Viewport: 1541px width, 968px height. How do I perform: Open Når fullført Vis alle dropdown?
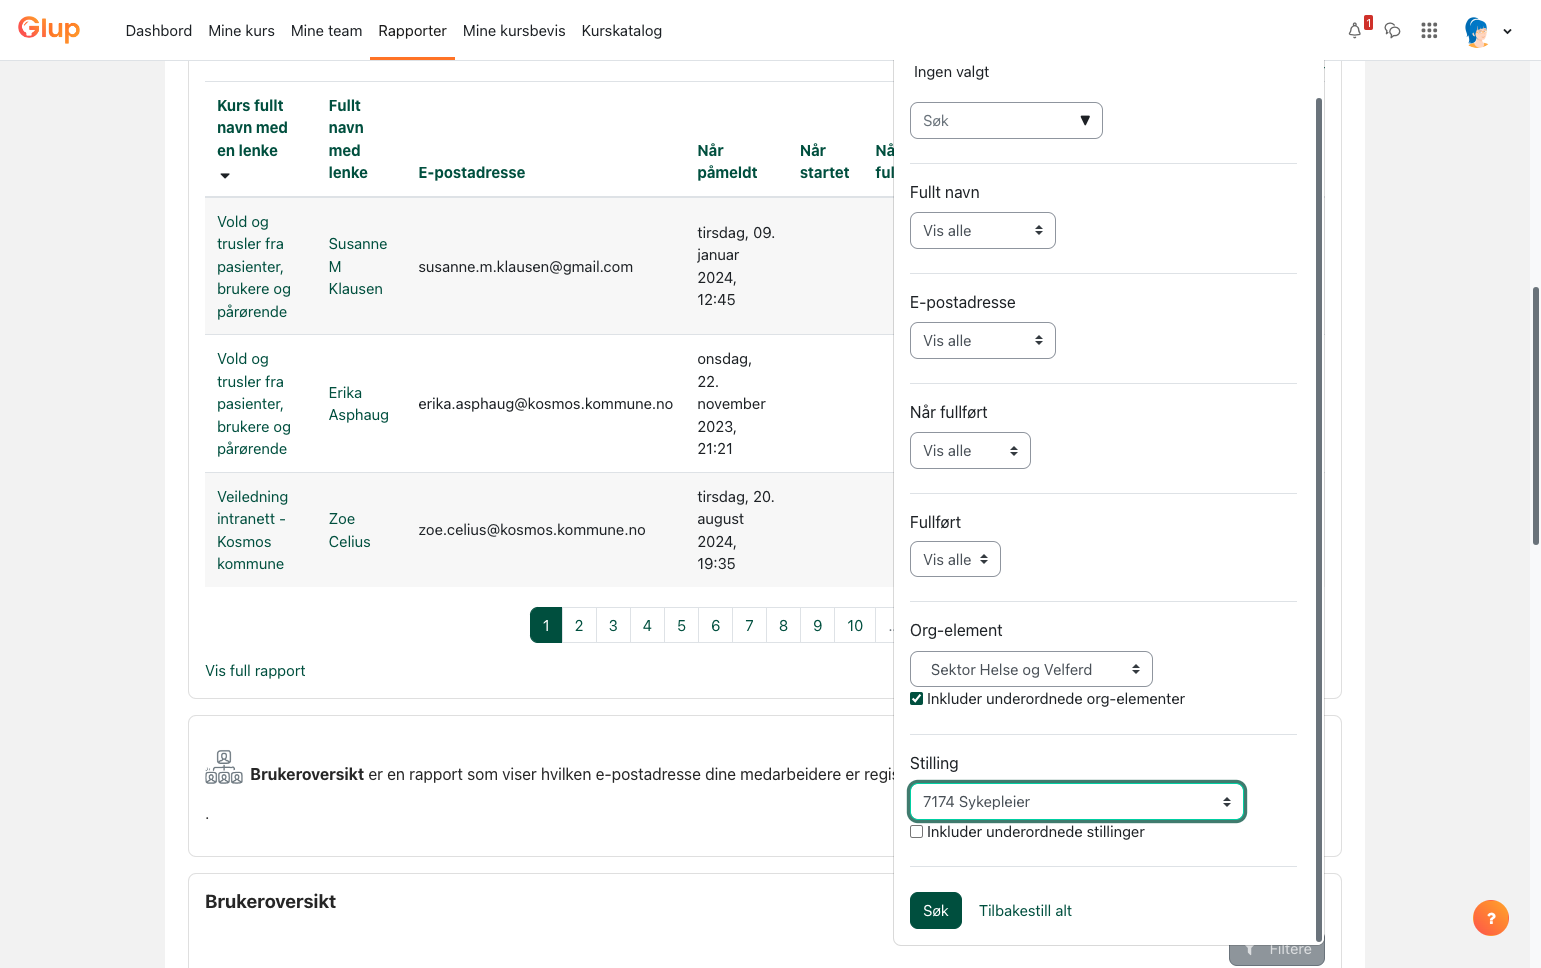click(x=970, y=451)
